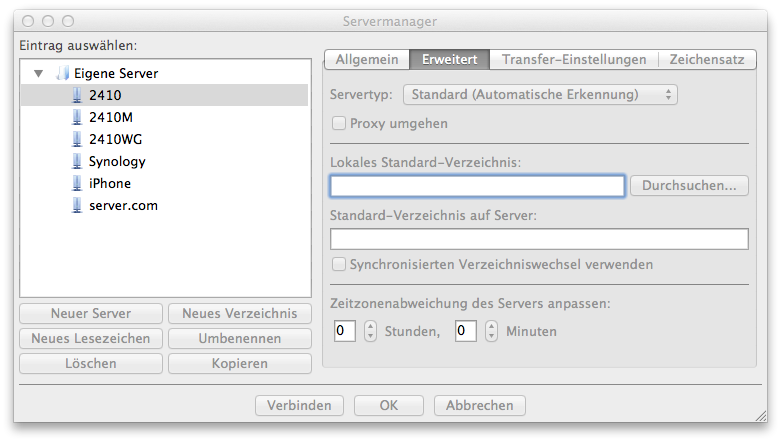Click the Eigene Server folder icon
The width and height of the screenshot is (781, 442).
click(x=62, y=73)
